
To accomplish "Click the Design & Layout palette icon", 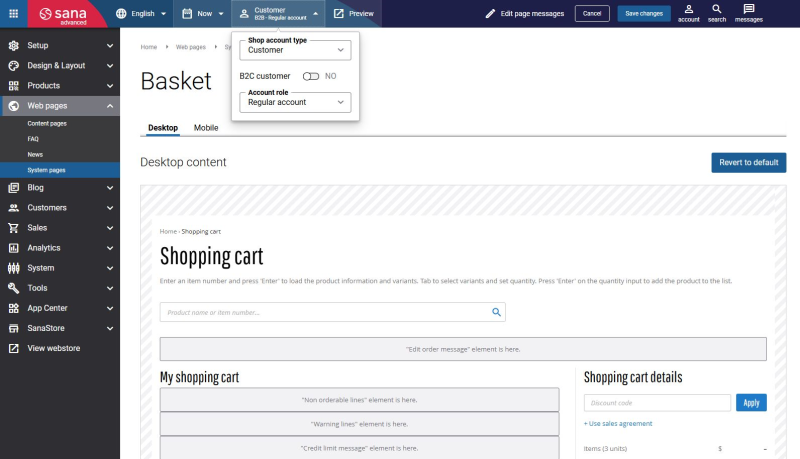I will [x=14, y=66].
